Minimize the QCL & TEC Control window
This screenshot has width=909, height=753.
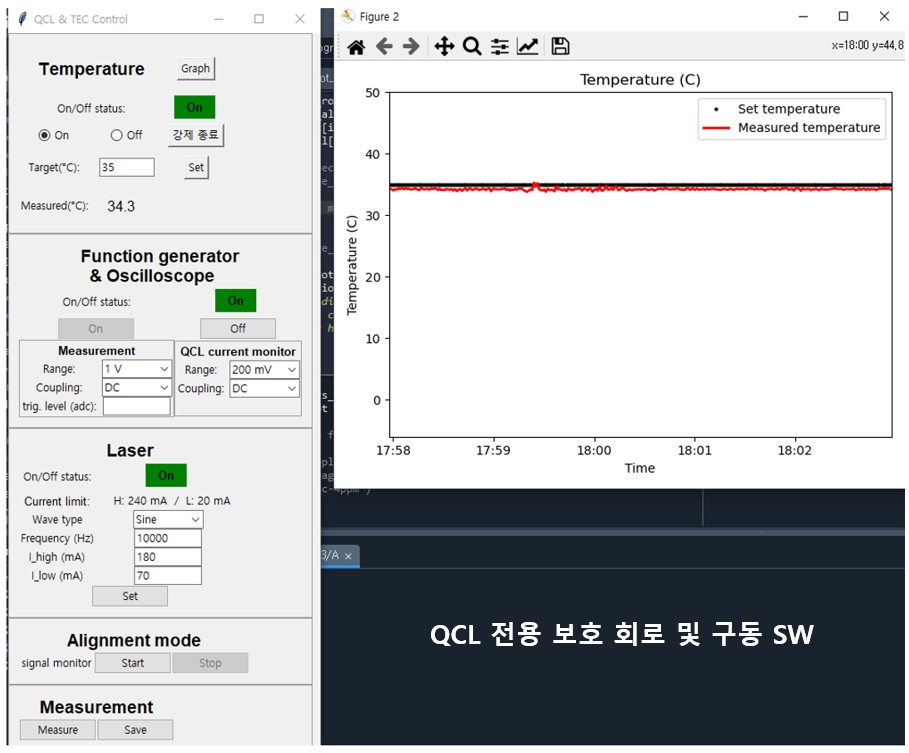click(x=219, y=19)
